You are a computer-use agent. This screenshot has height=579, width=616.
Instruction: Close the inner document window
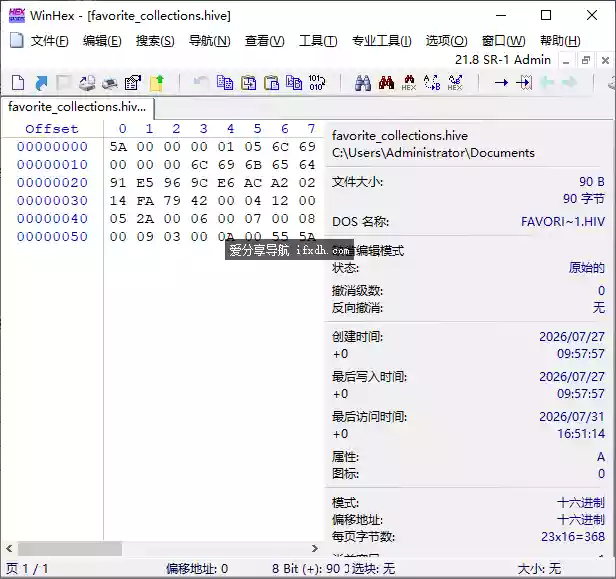(605, 60)
